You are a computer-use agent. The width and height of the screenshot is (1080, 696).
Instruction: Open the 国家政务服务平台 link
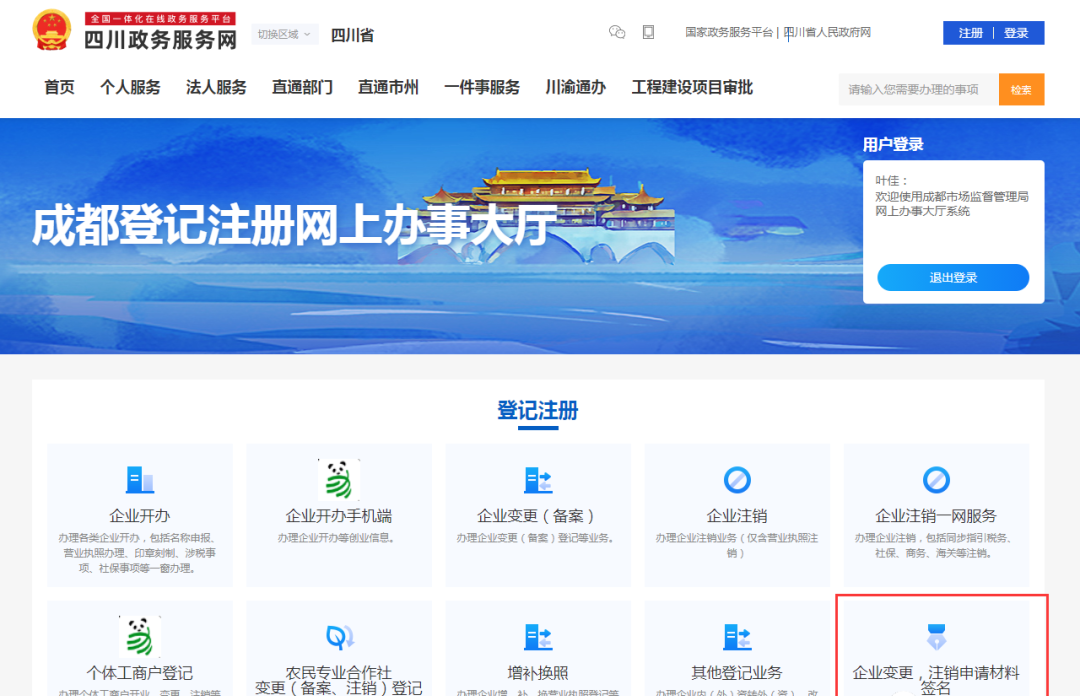(729, 32)
